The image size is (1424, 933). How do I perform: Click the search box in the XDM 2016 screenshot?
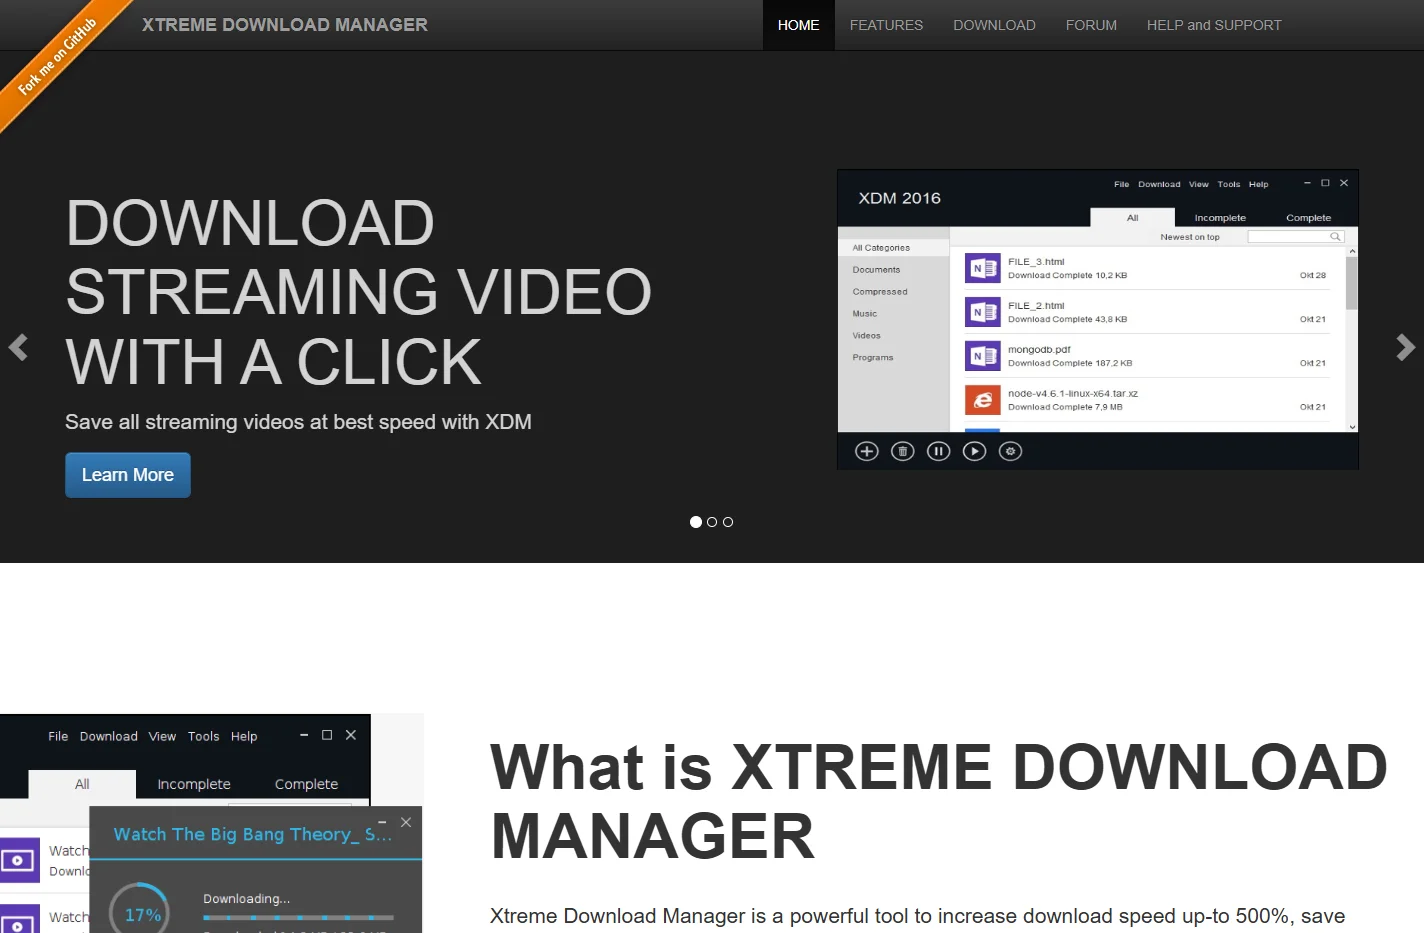(x=1295, y=237)
